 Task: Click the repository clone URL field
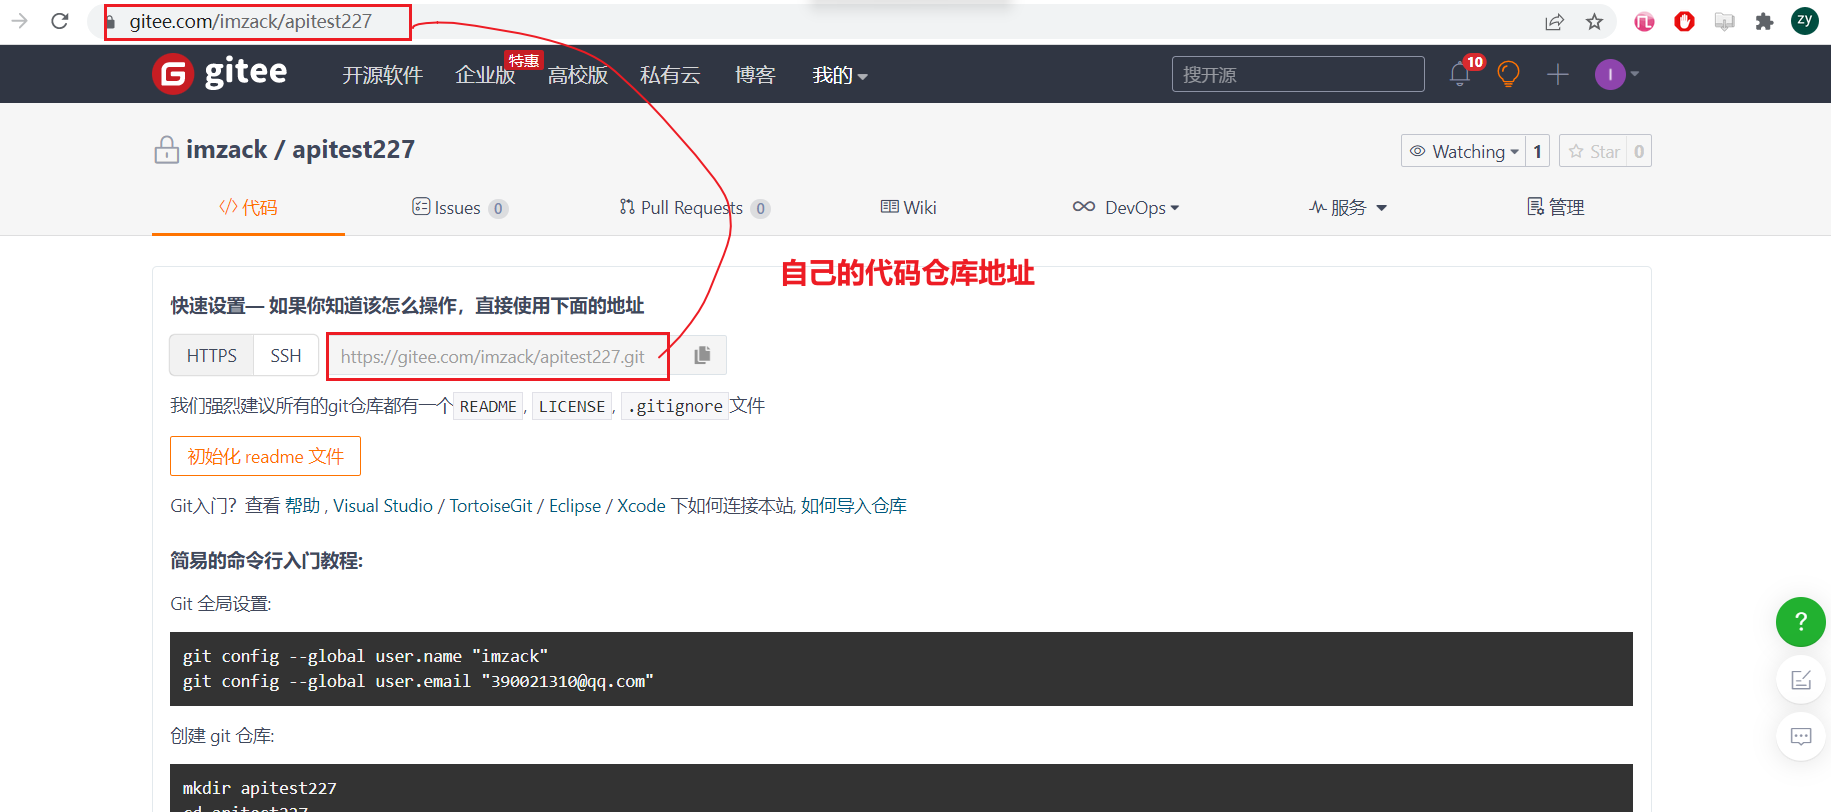pyautogui.click(x=498, y=356)
